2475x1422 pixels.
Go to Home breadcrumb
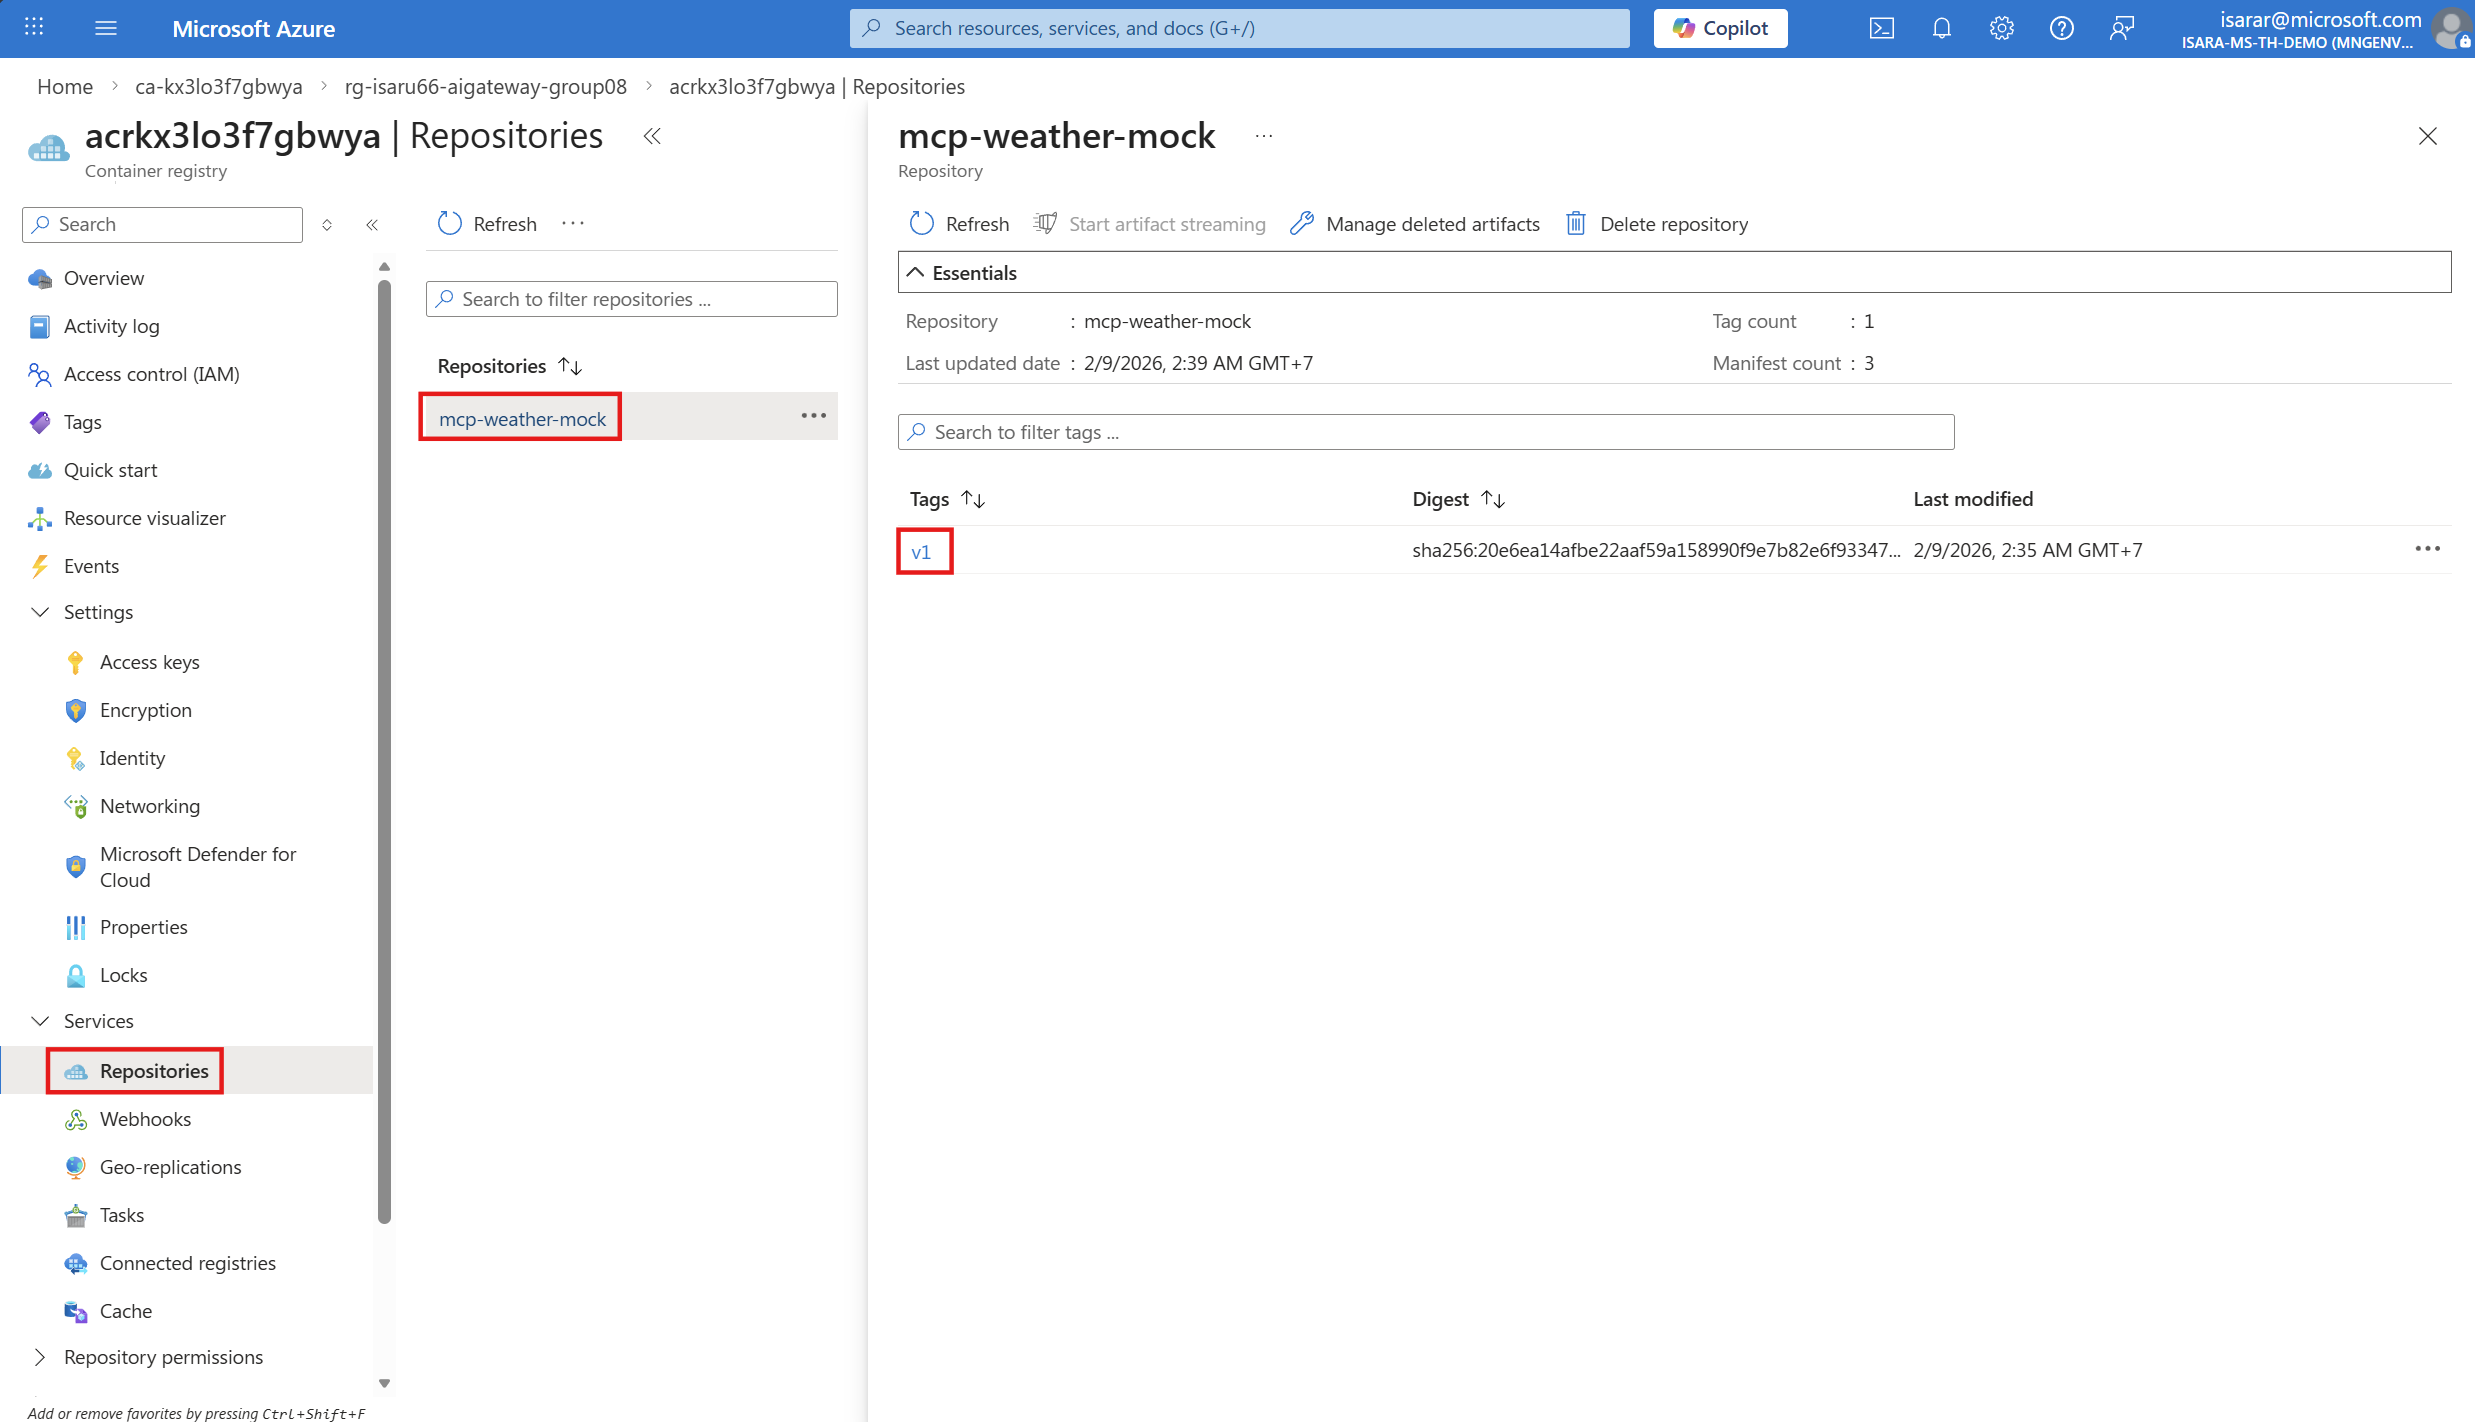65,87
